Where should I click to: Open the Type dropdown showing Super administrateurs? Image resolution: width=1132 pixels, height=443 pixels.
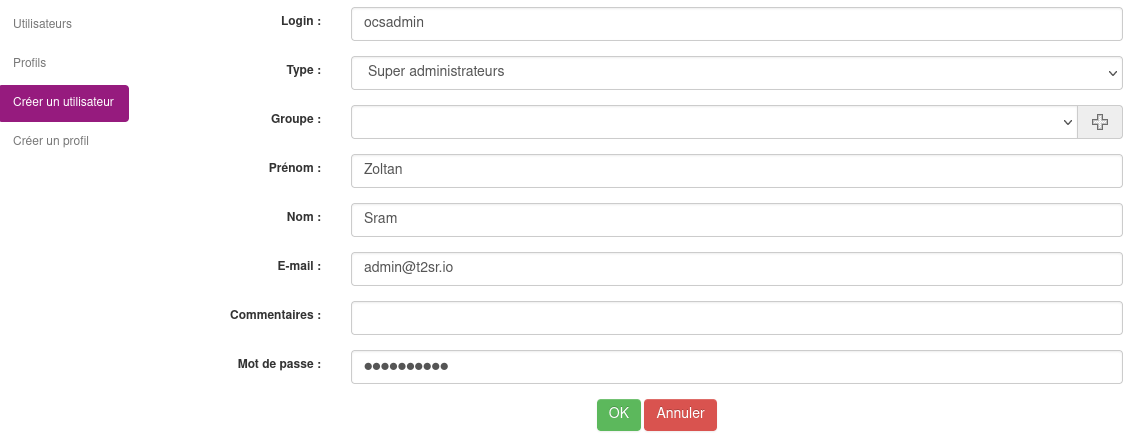pyautogui.click(x=736, y=73)
